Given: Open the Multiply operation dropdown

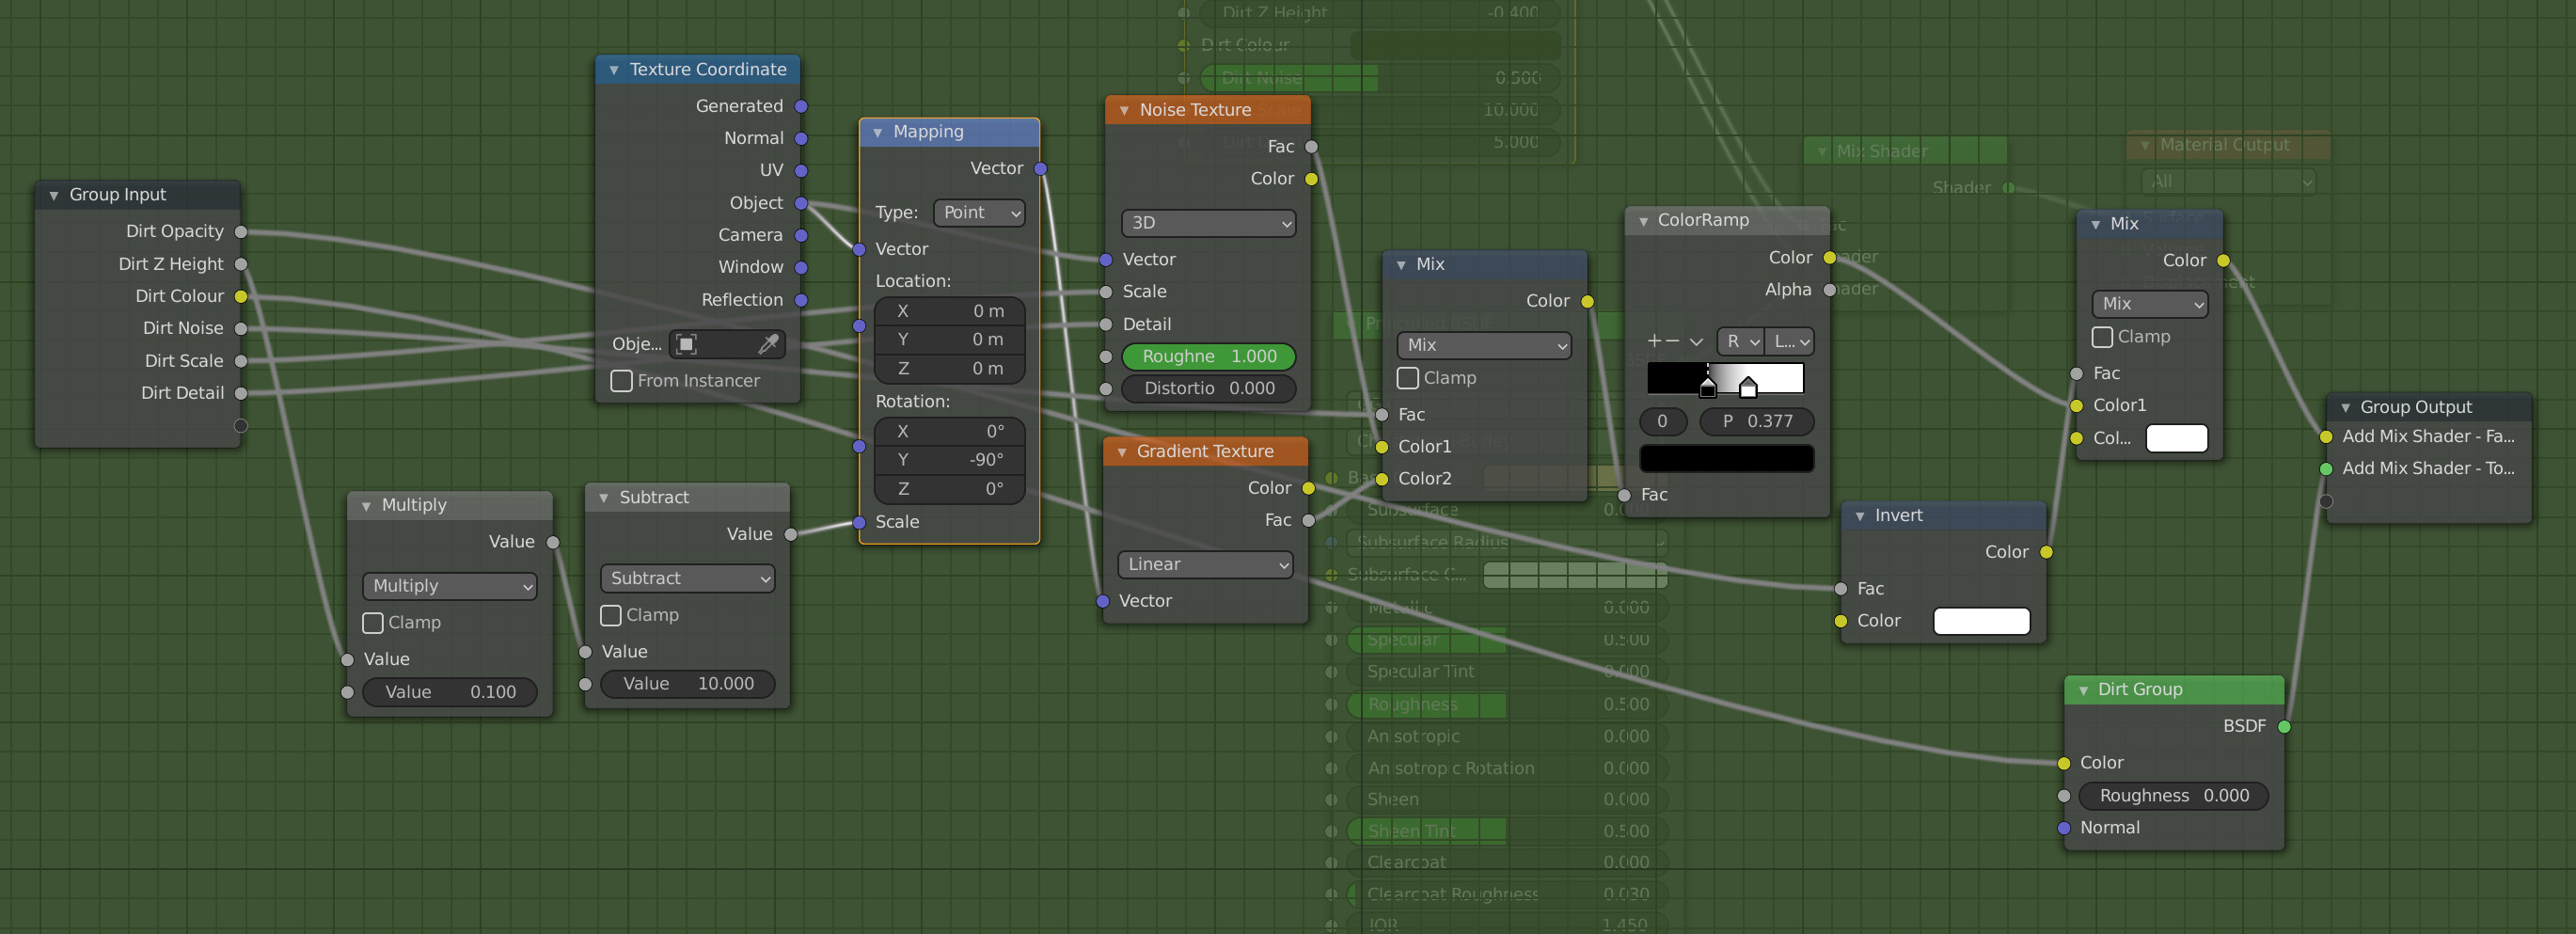Looking at the screenshot, I should pos(449,586).
